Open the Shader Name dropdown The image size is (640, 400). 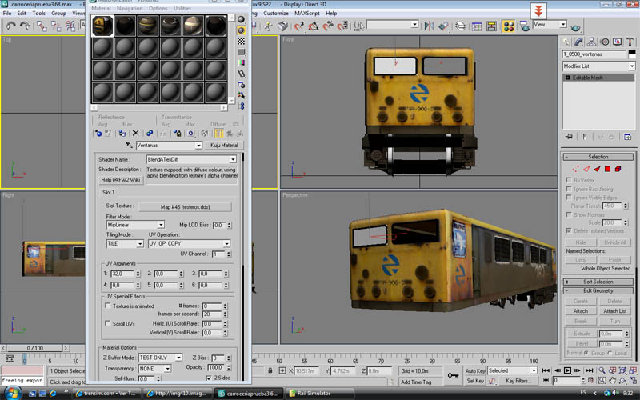pos(189,159)
